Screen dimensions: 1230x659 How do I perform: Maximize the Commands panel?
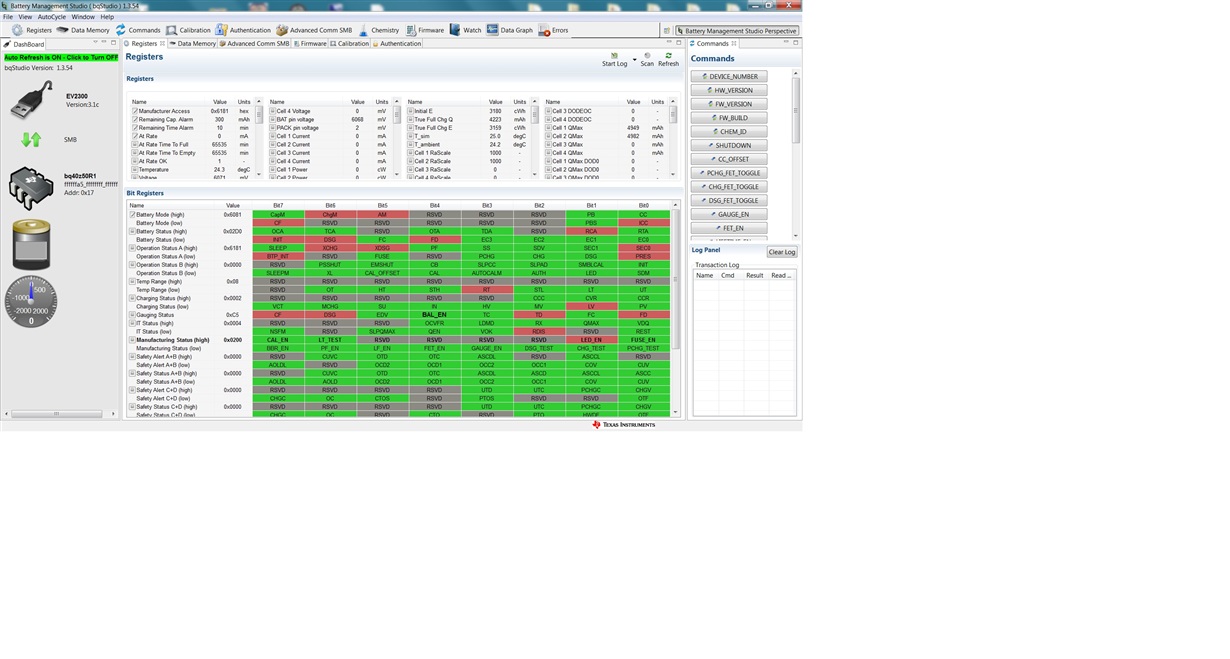tap(796, 43)
